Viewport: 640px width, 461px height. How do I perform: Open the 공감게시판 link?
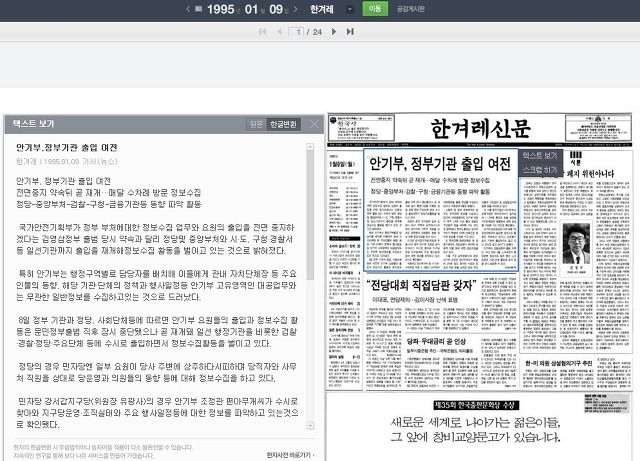pyautogui.click(x=411, y=9)
